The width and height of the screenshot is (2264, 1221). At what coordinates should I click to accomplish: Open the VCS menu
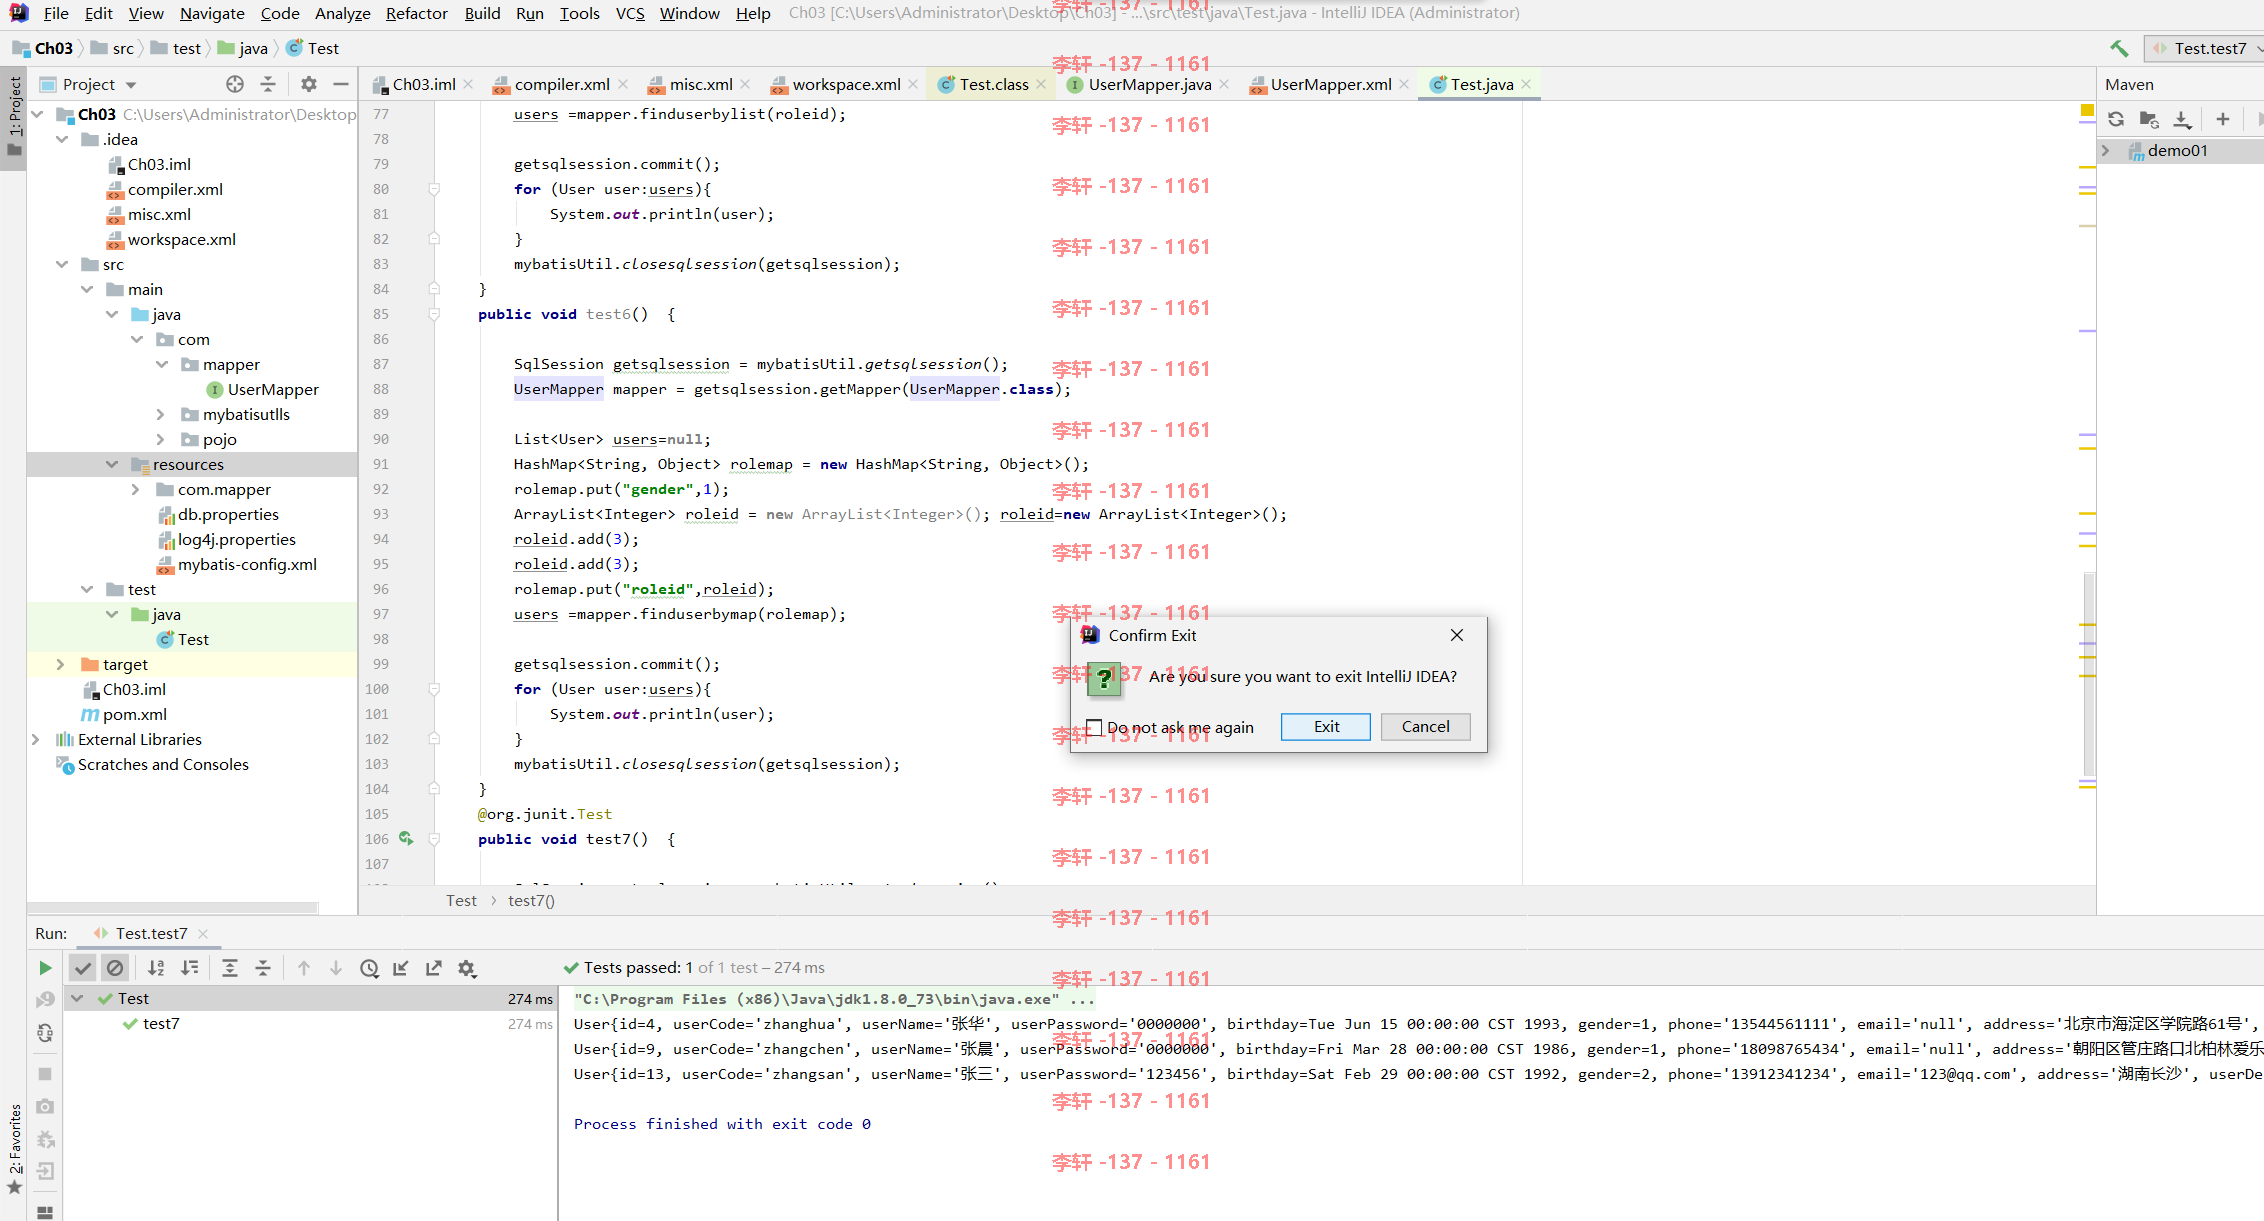pos(630,13)
